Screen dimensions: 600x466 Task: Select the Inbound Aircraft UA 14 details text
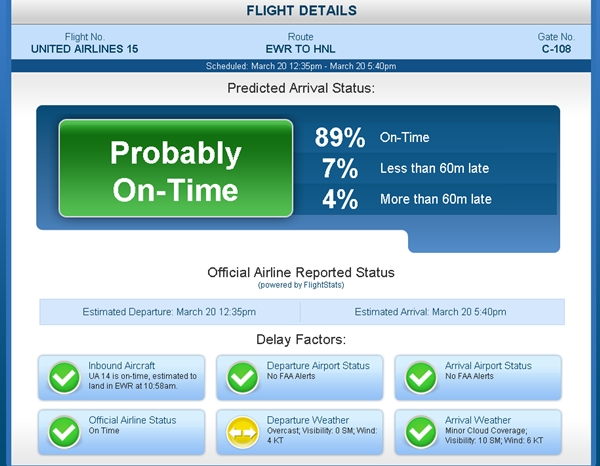click(x=142, y=381)
